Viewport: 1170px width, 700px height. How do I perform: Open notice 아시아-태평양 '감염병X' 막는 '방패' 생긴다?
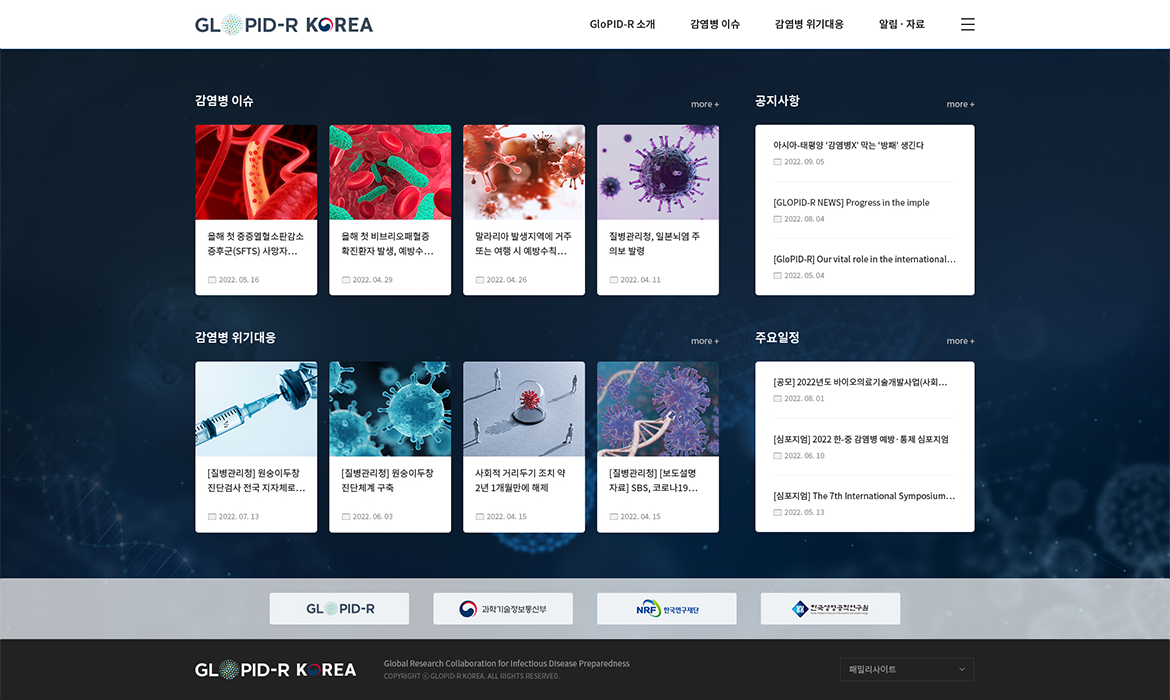pyautogui.click(x=848, y=146)
